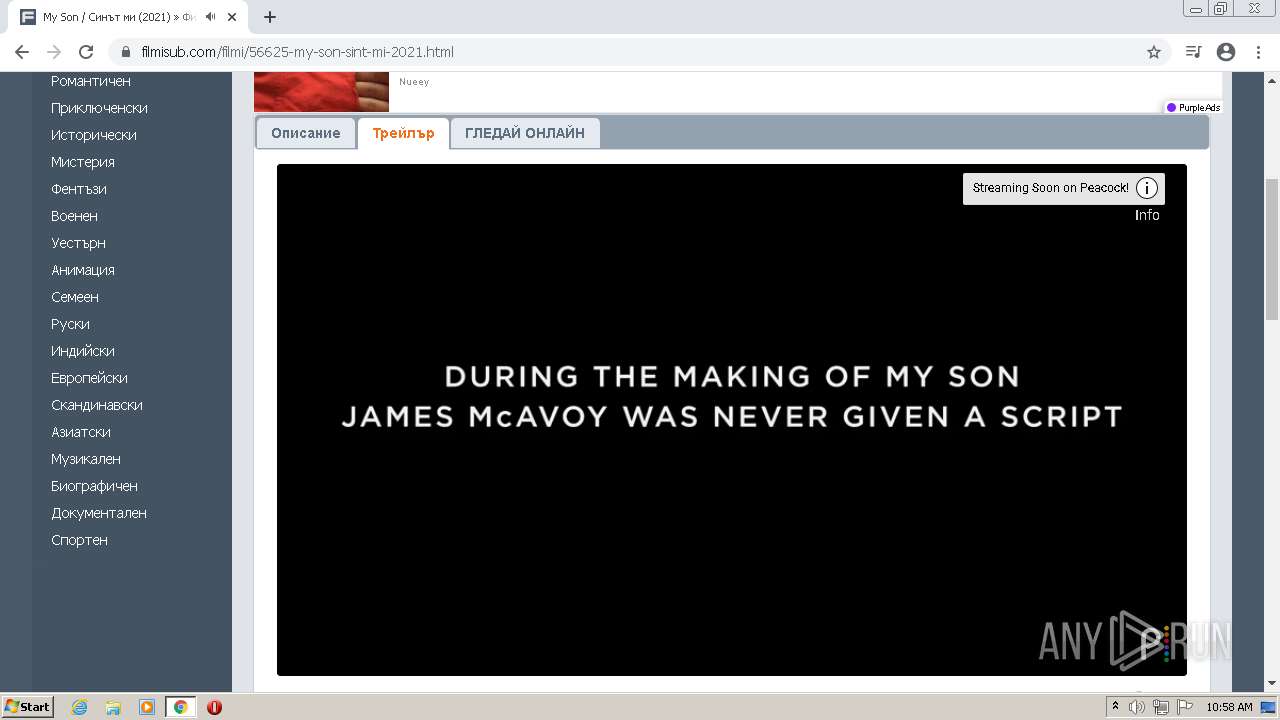Open Руски films list

click(70, 324)
